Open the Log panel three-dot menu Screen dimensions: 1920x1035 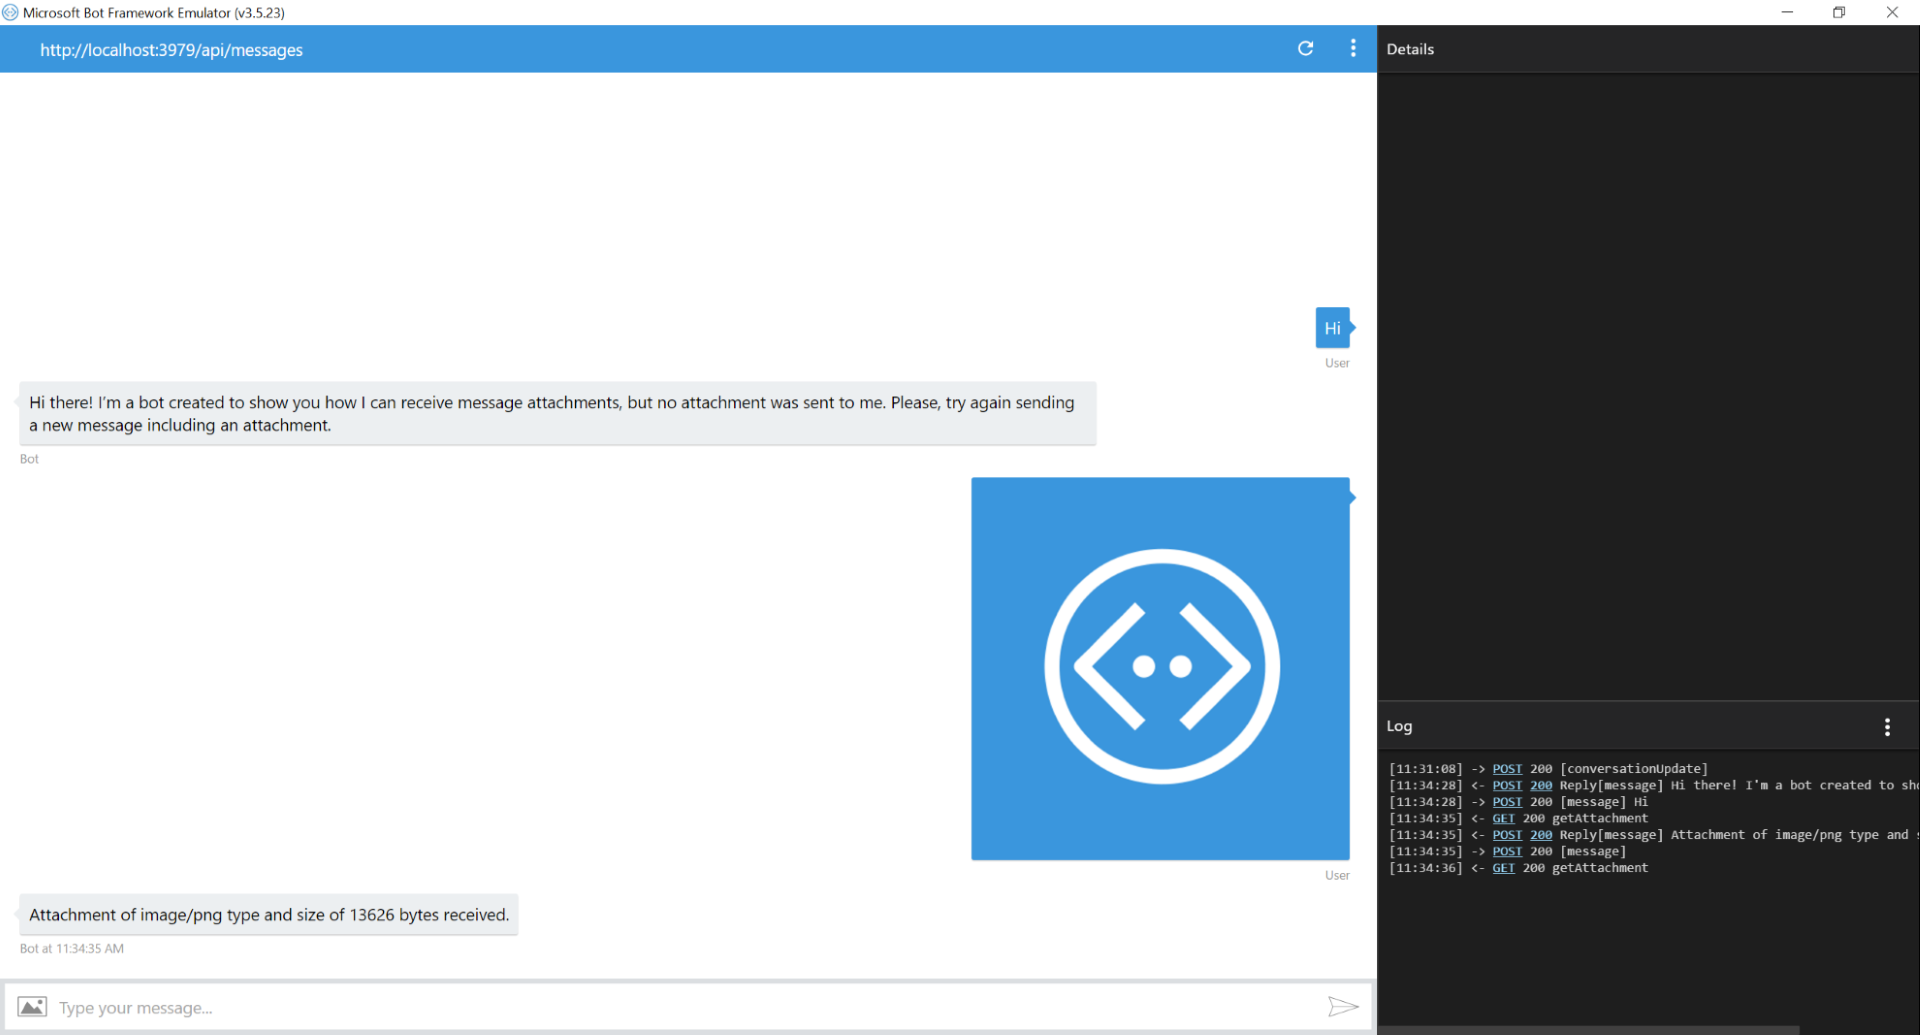pyautogui.click(x=1887, y=727)
